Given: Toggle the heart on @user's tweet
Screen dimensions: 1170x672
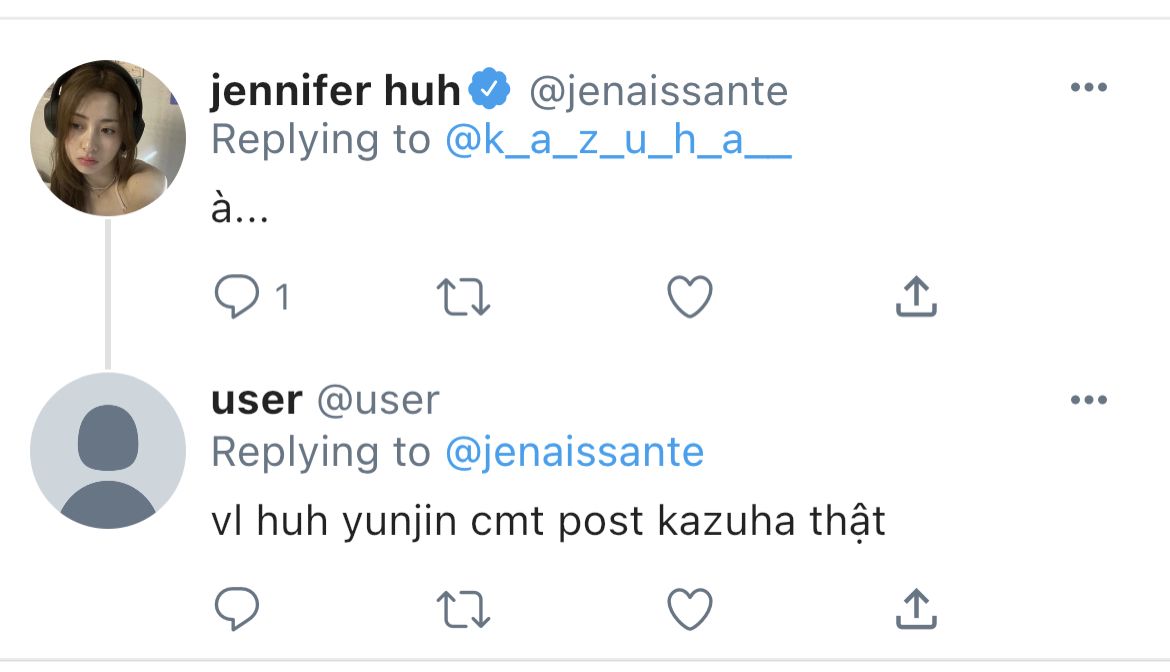Looking at the screenshot, I should point(690,608).
